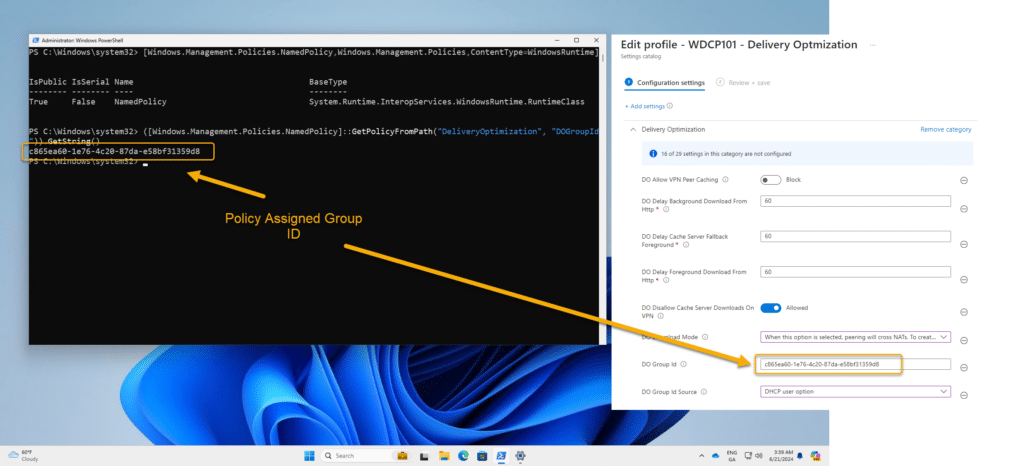This screenshot has width=1024, height=466.
Task: Click 'NamedPolicy' in the PowerShell output
Action: tap(140, 102)
